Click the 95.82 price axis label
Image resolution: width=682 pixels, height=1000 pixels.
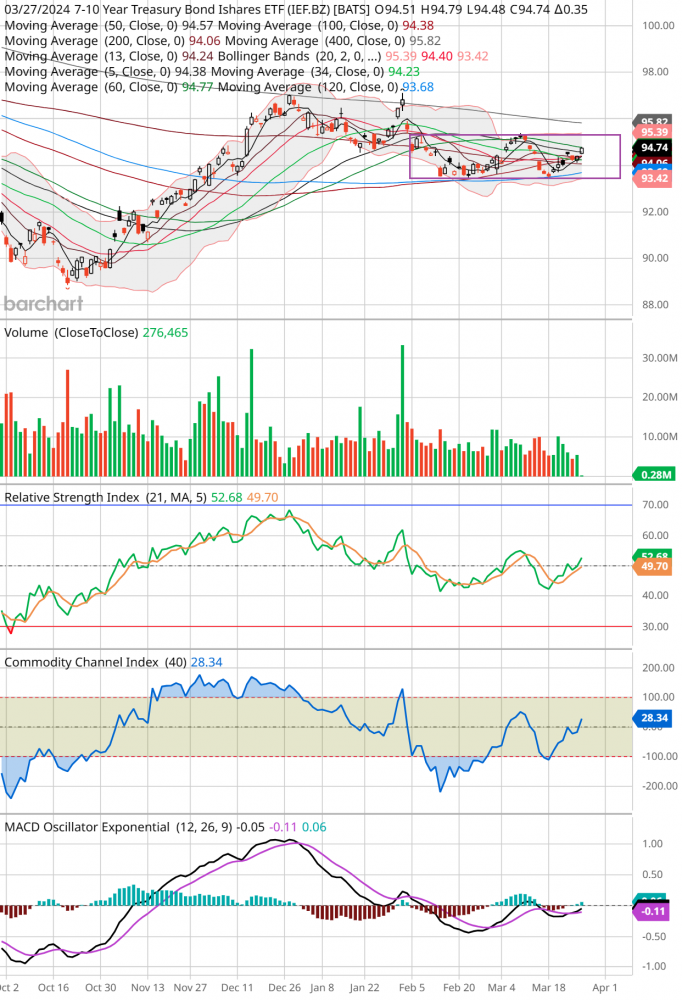[655, 120]
